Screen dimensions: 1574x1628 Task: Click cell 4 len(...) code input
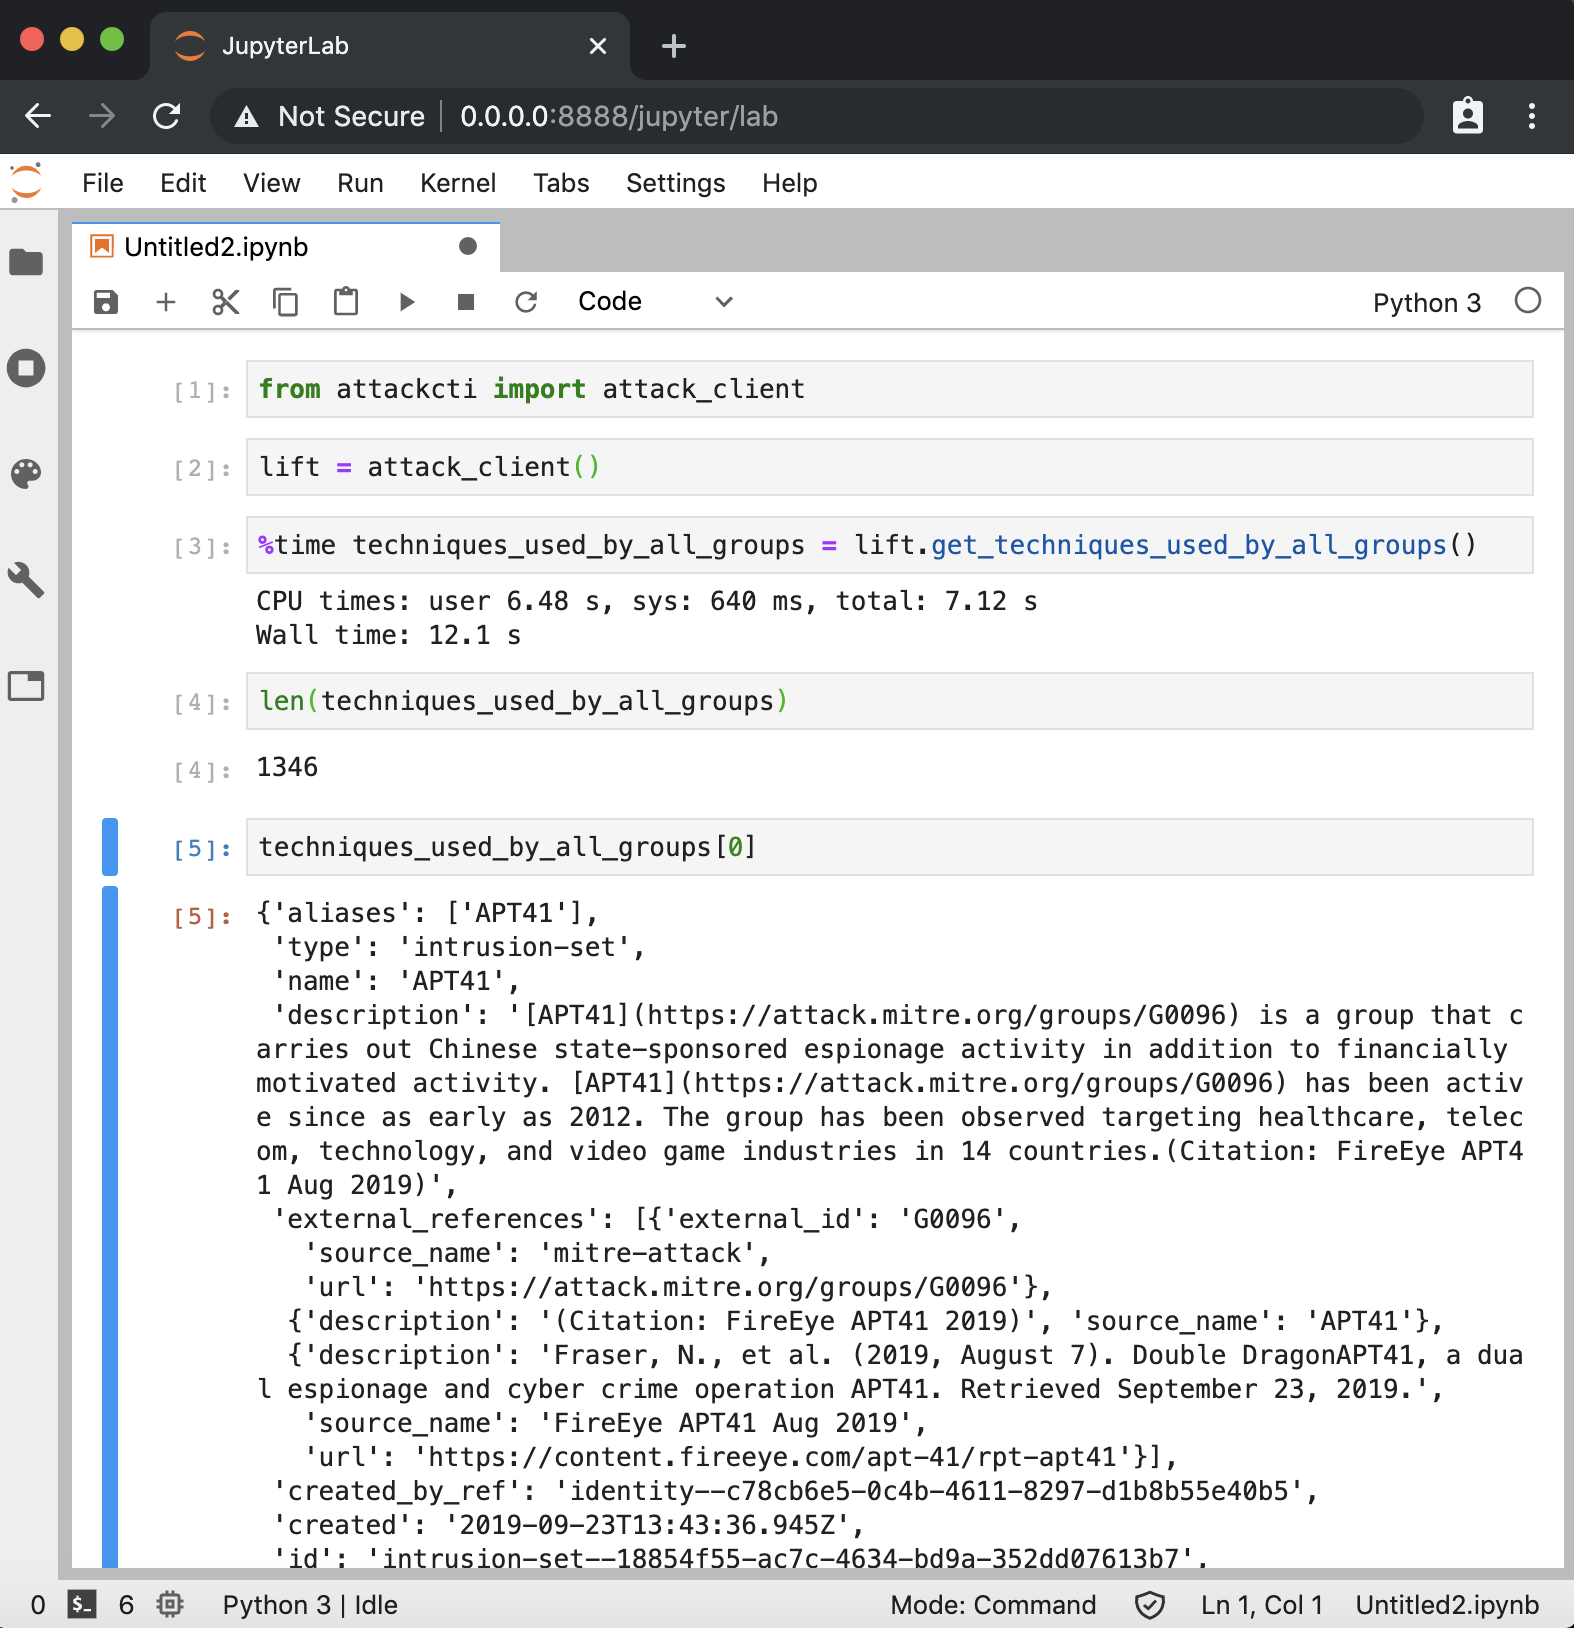890,701
